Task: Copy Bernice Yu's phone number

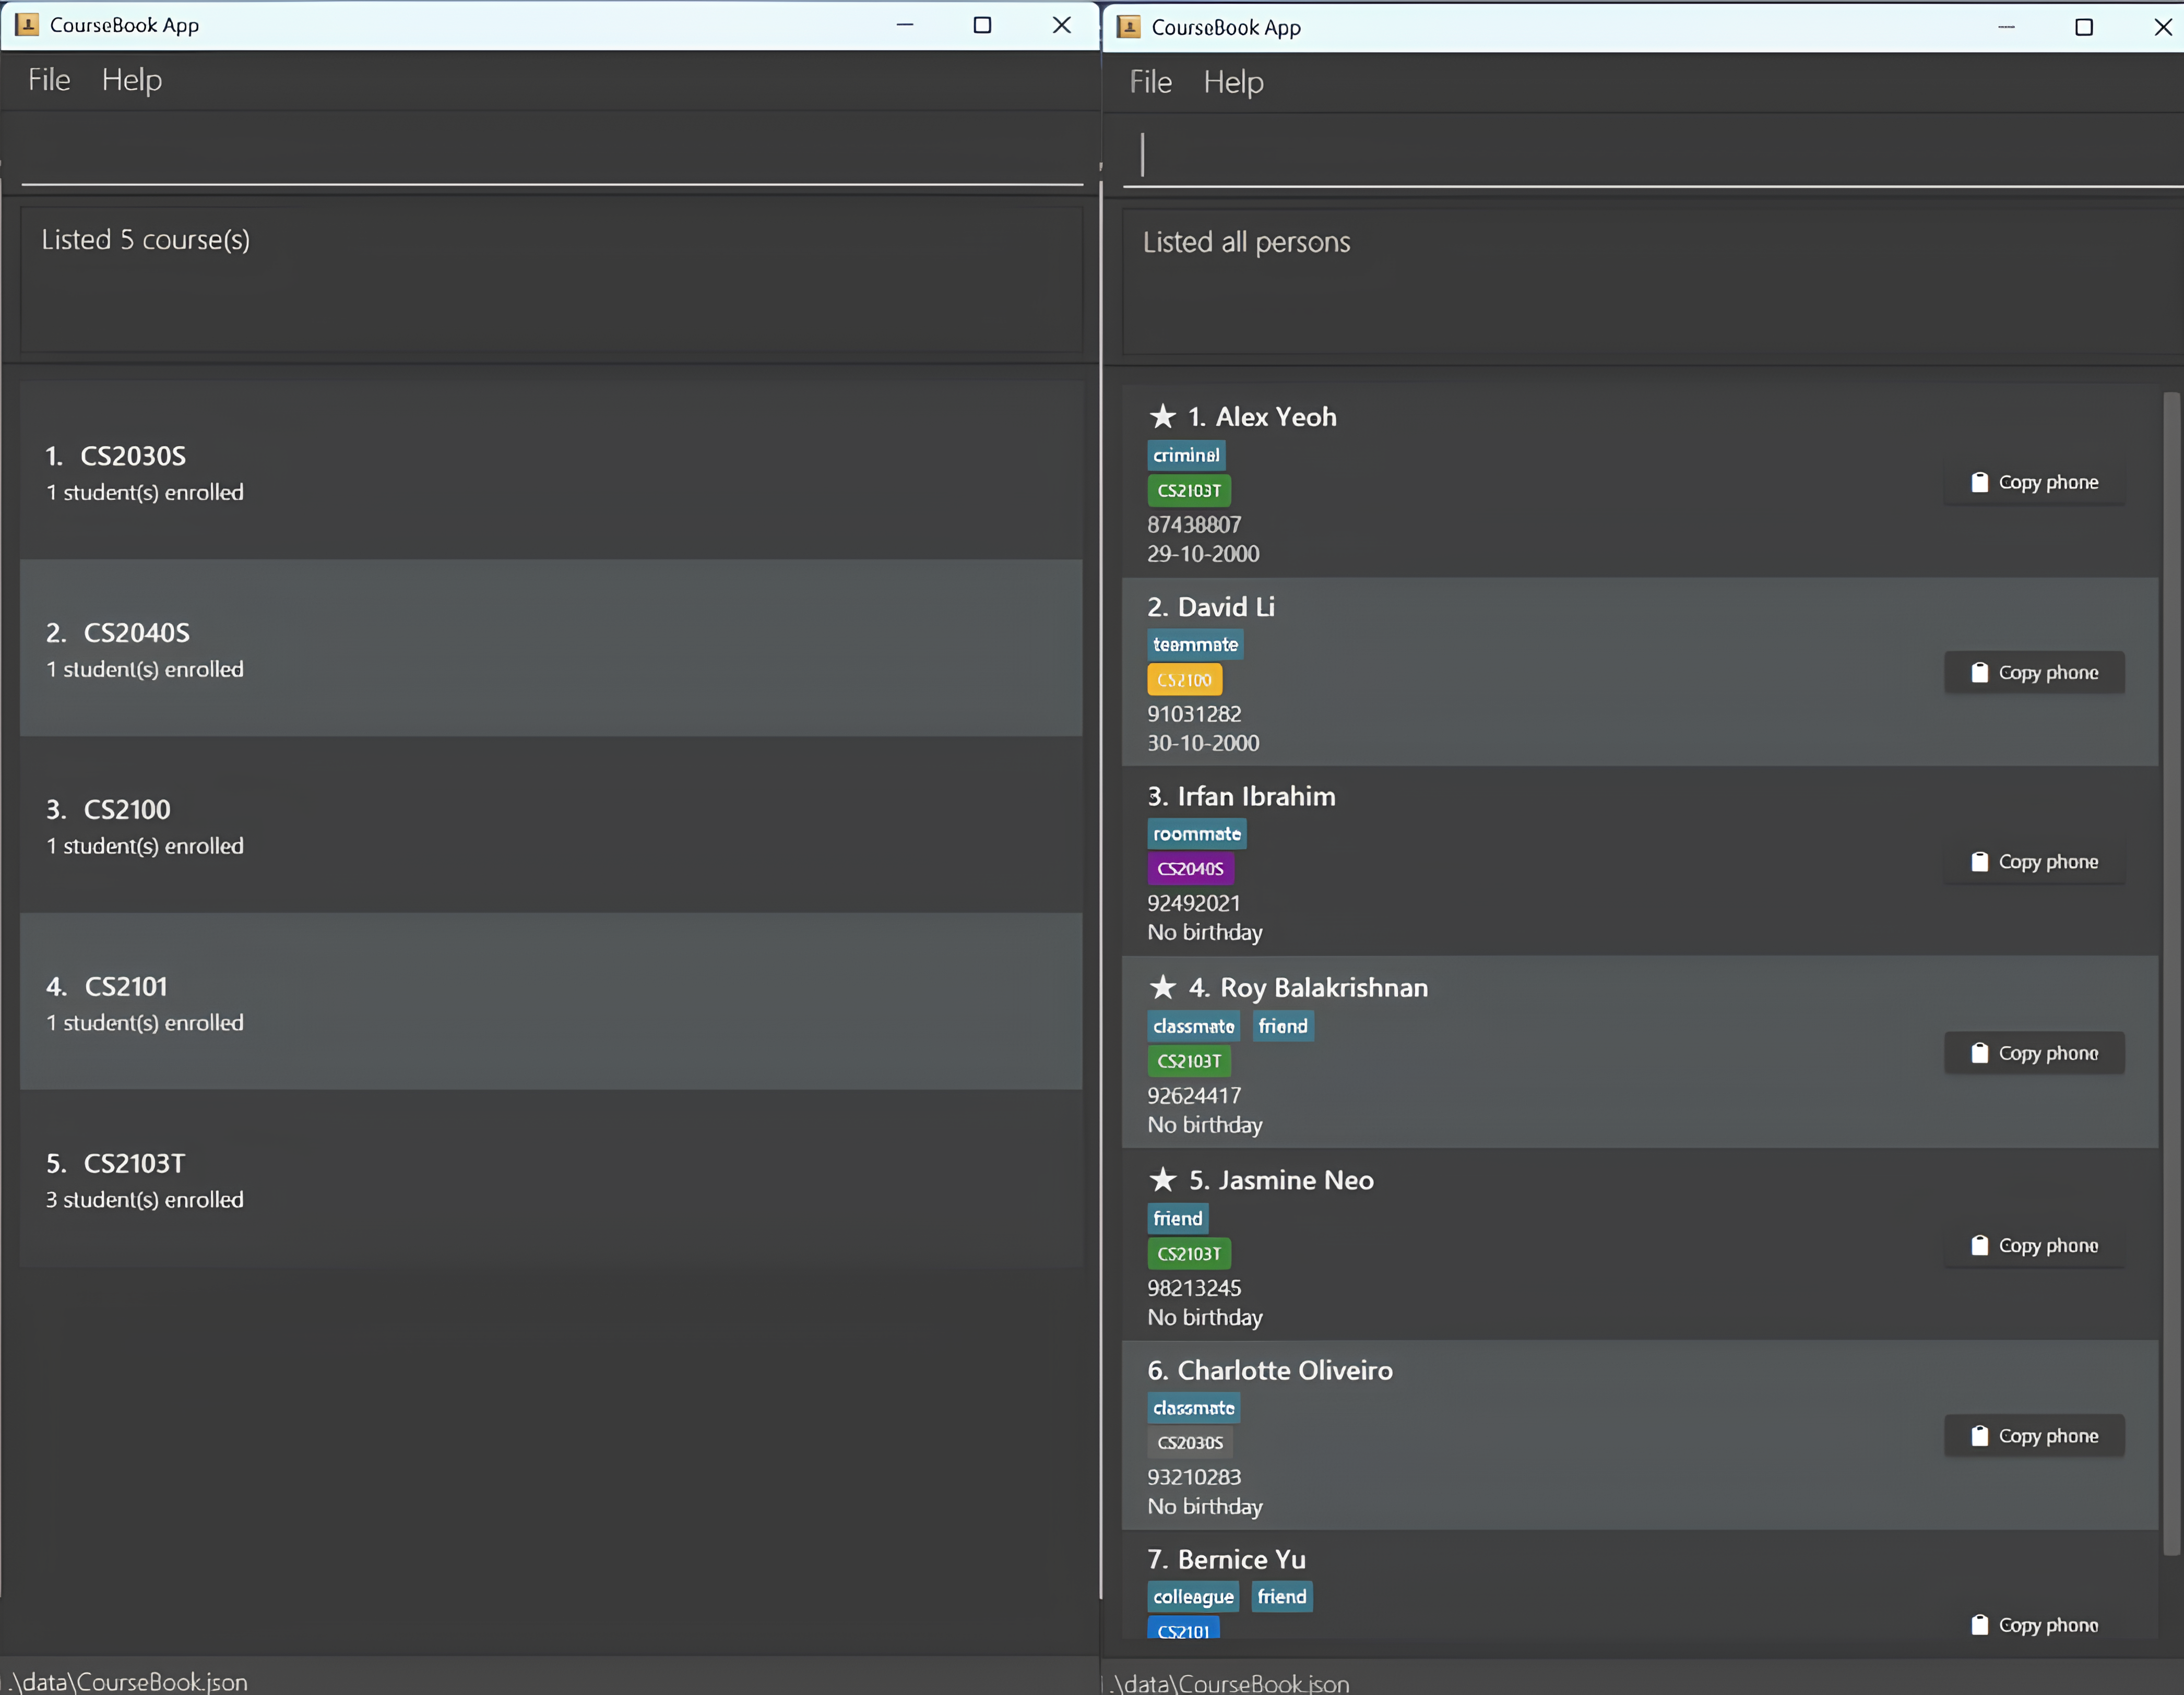Action: 2034,1625
